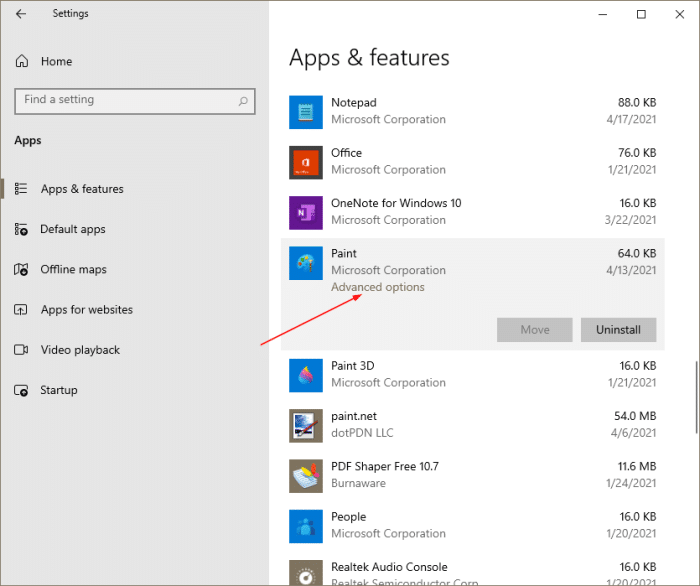Select the People app entry name
This screenshot has height=586, width=700.
click(349, 517)
